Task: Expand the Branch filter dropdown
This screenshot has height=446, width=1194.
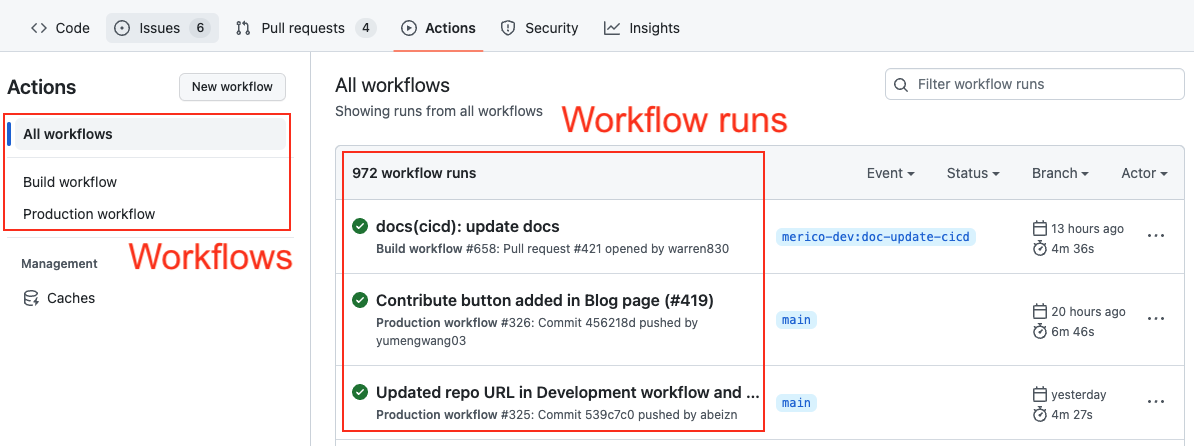Action: (1060, 173)
